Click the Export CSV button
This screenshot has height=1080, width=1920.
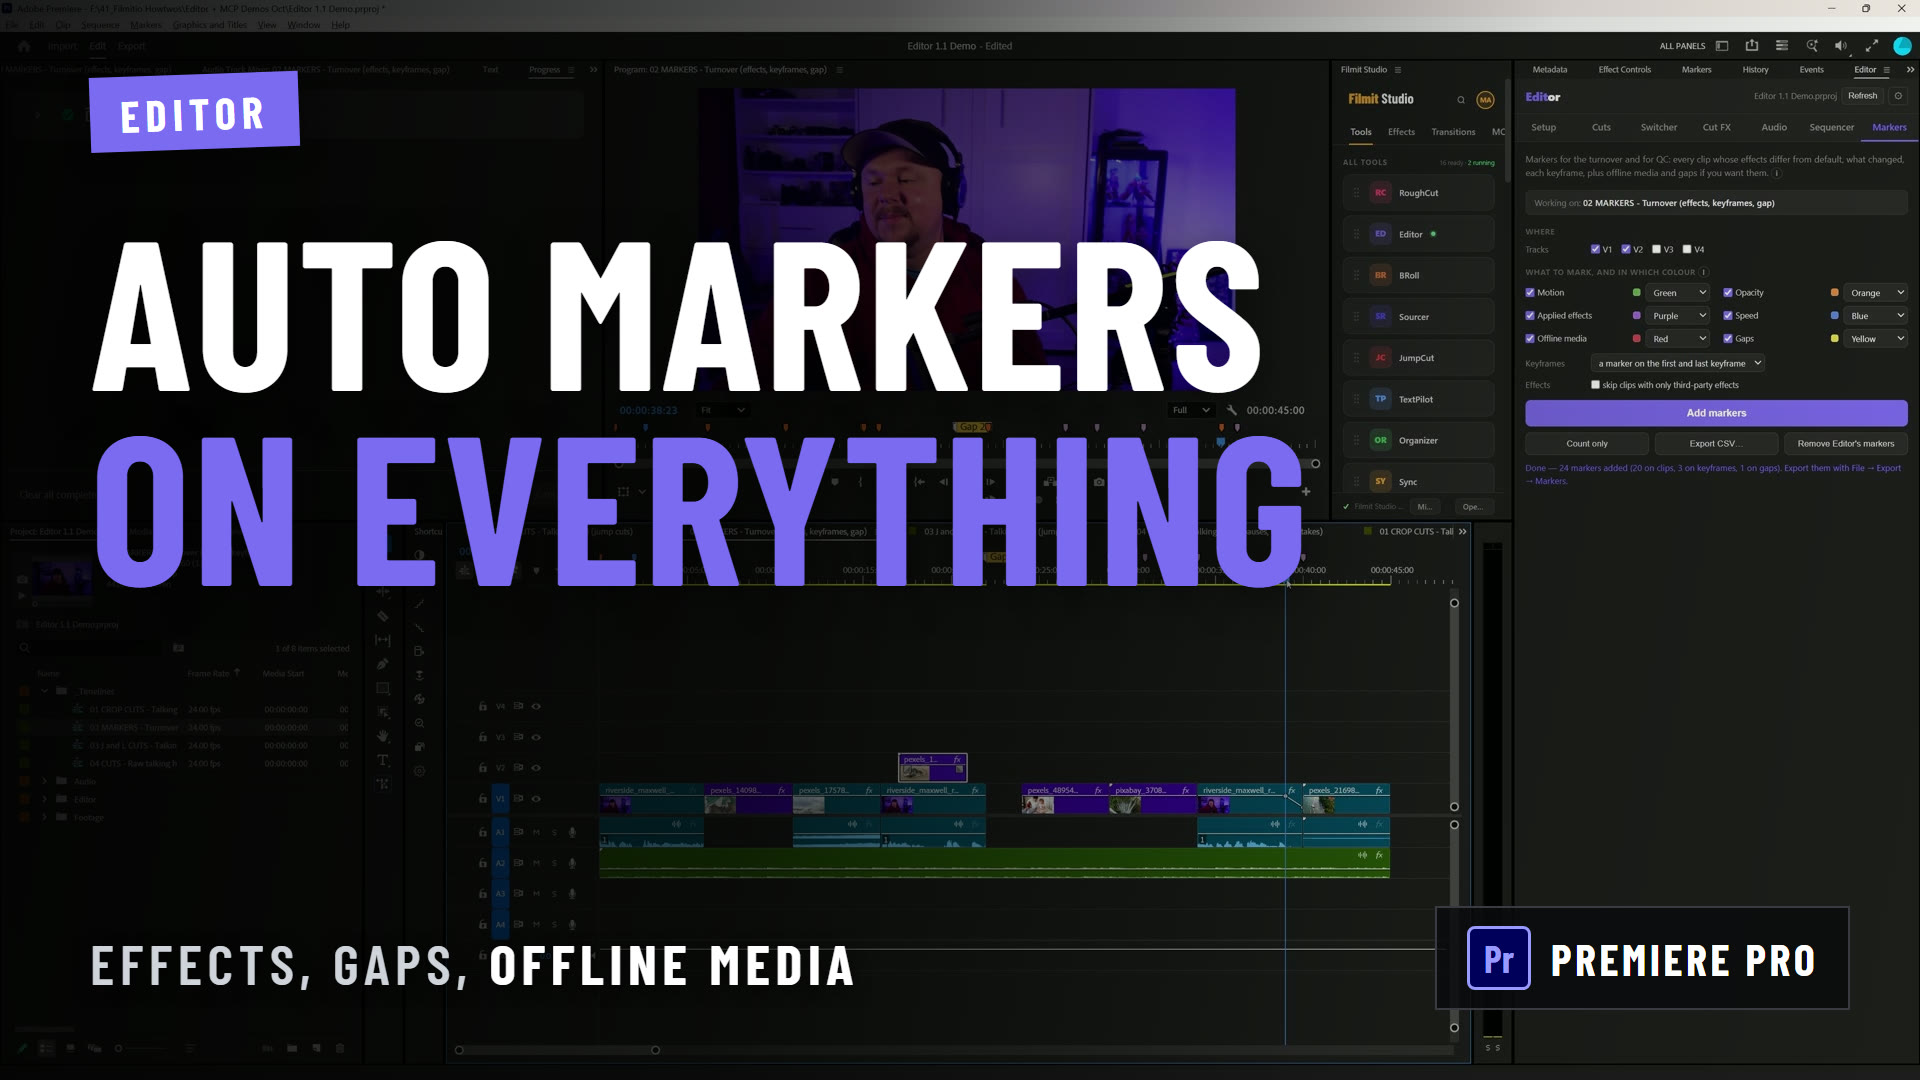(x=1716, y=444)
